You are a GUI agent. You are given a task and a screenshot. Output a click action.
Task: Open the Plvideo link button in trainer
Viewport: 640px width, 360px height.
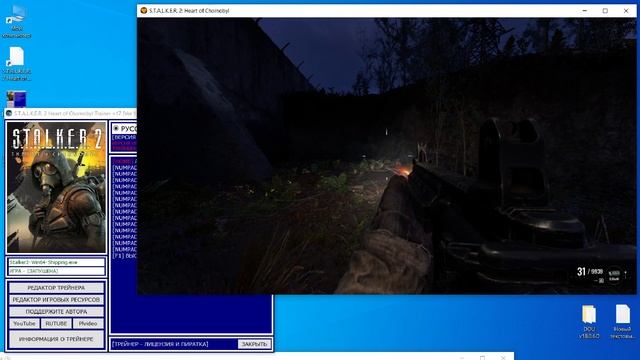(88, 324)
